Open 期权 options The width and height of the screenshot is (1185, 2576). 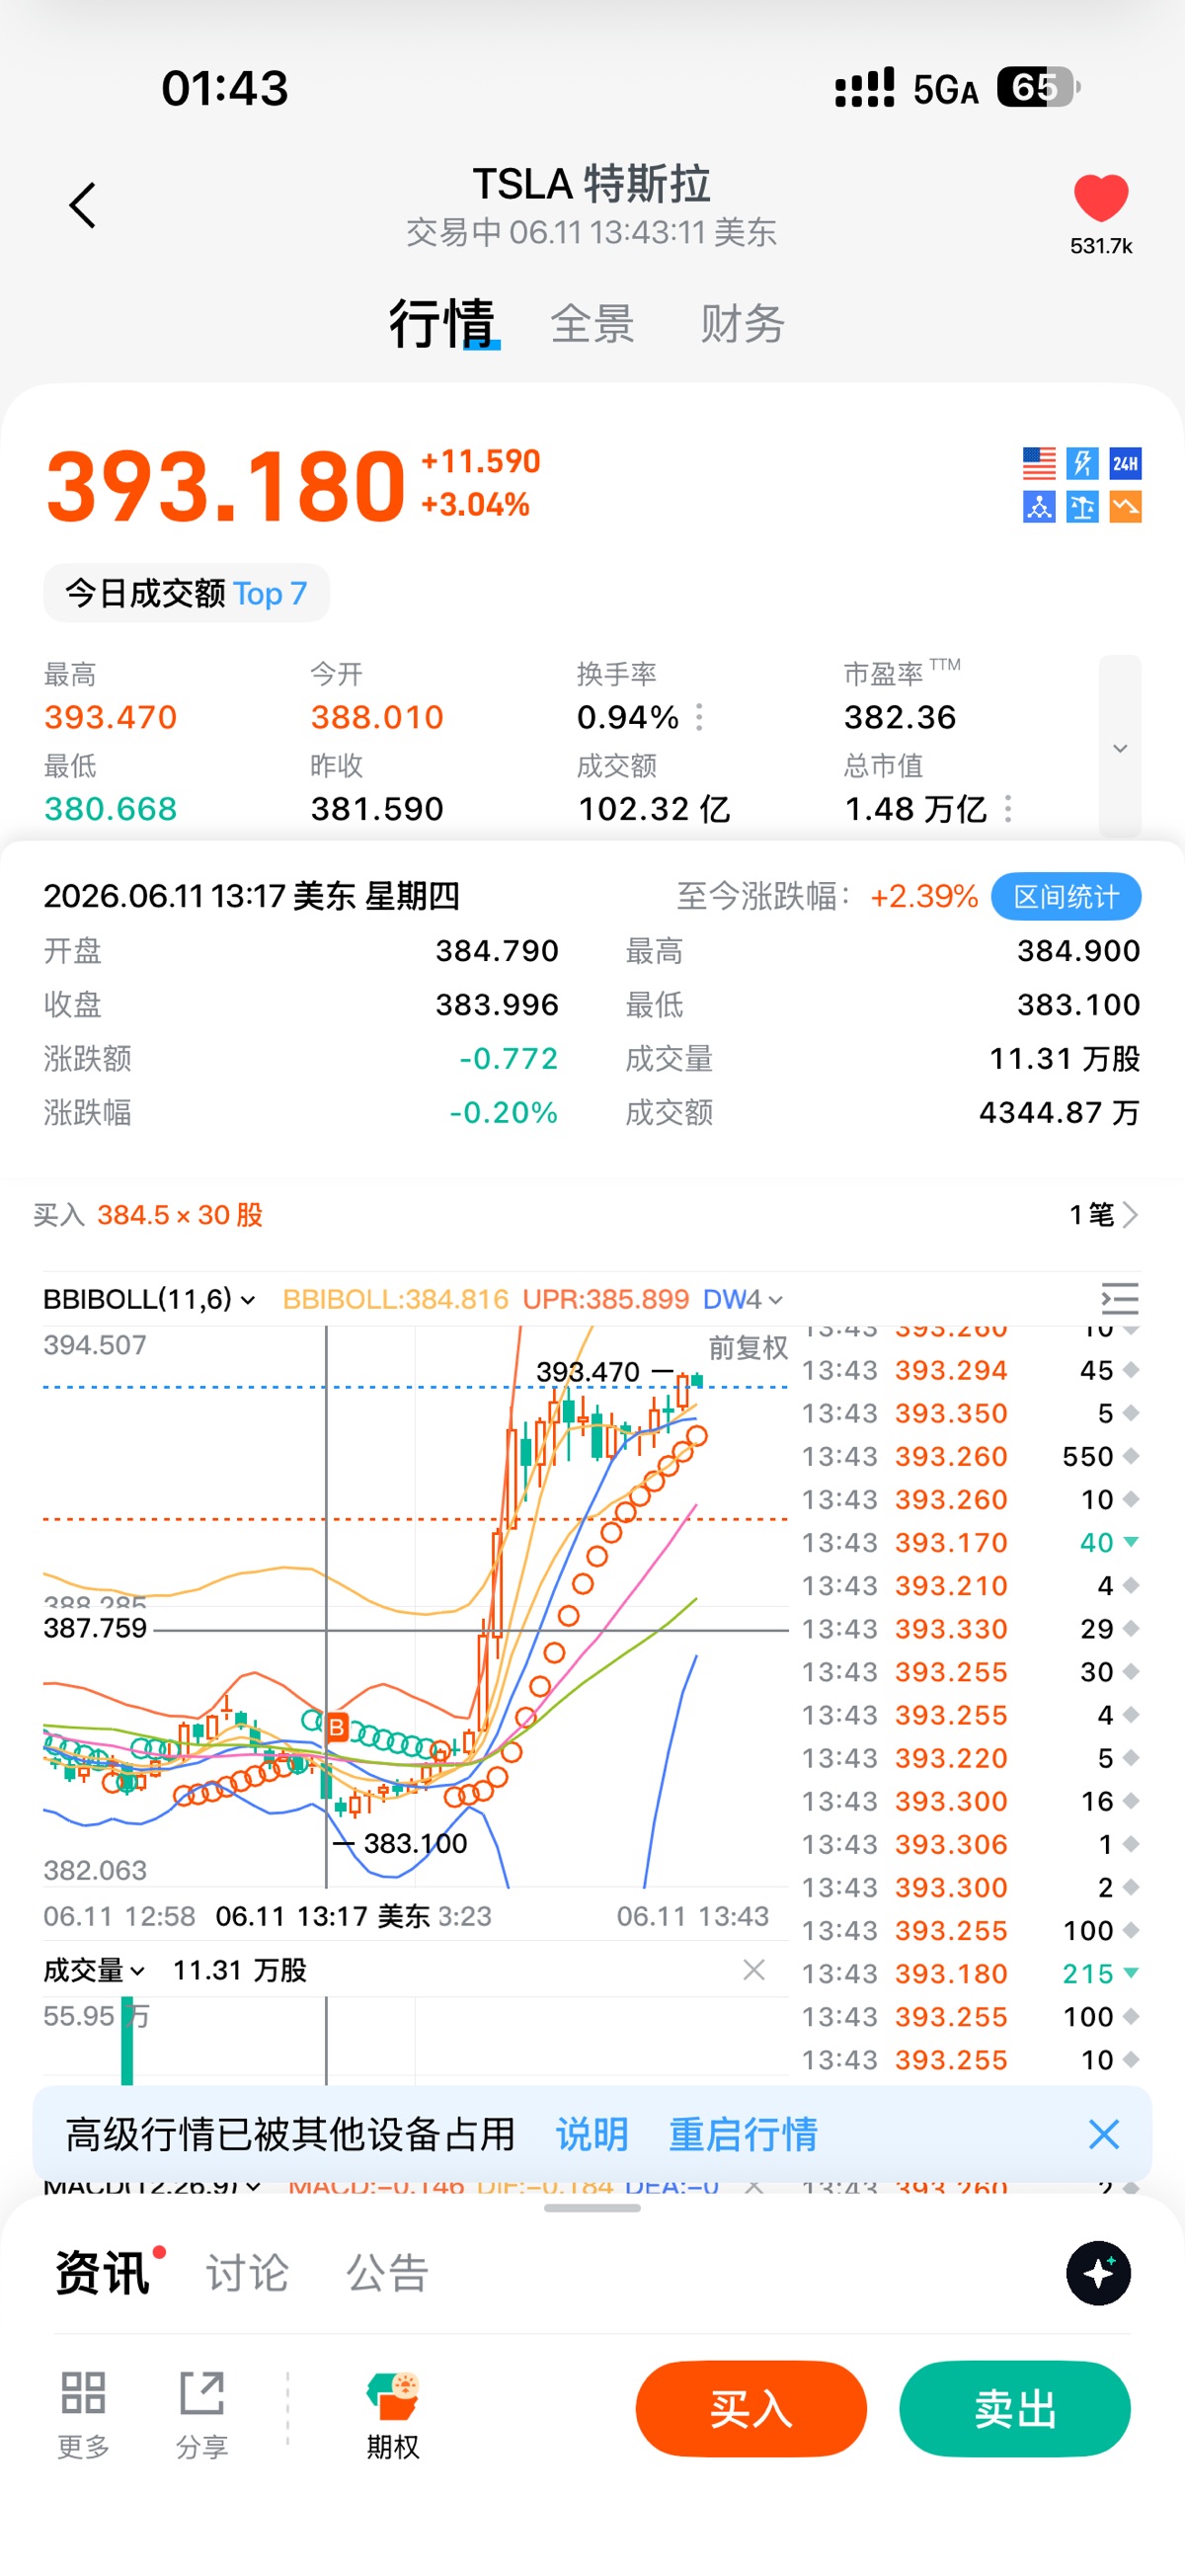point(392,2414)
